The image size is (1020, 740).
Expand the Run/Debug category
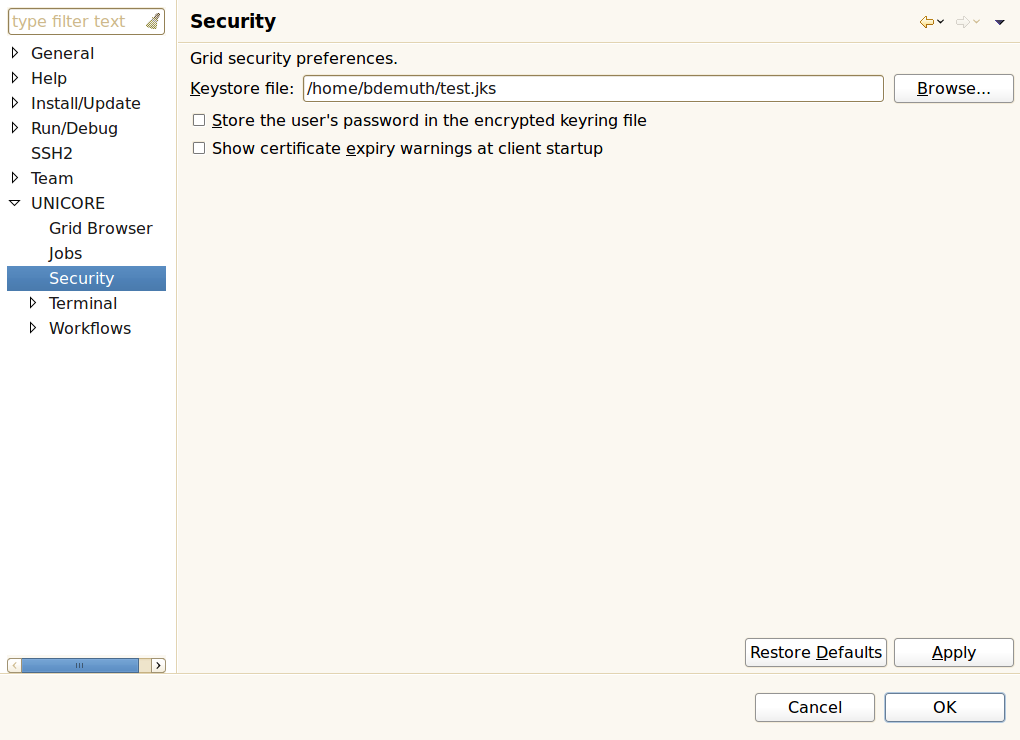[15, 128]
